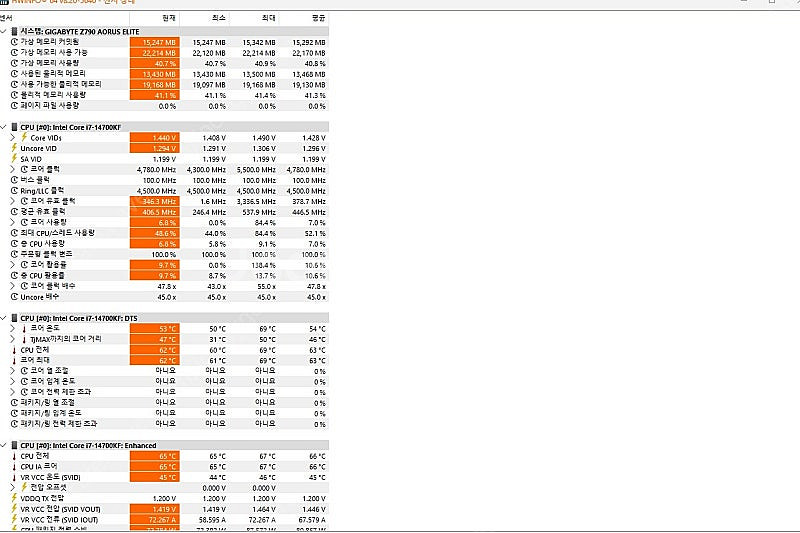This screenshot has height=533, width=800.
Task: Click the lightning icon next to VDDQ TX 전압
Action: point(14,498)
